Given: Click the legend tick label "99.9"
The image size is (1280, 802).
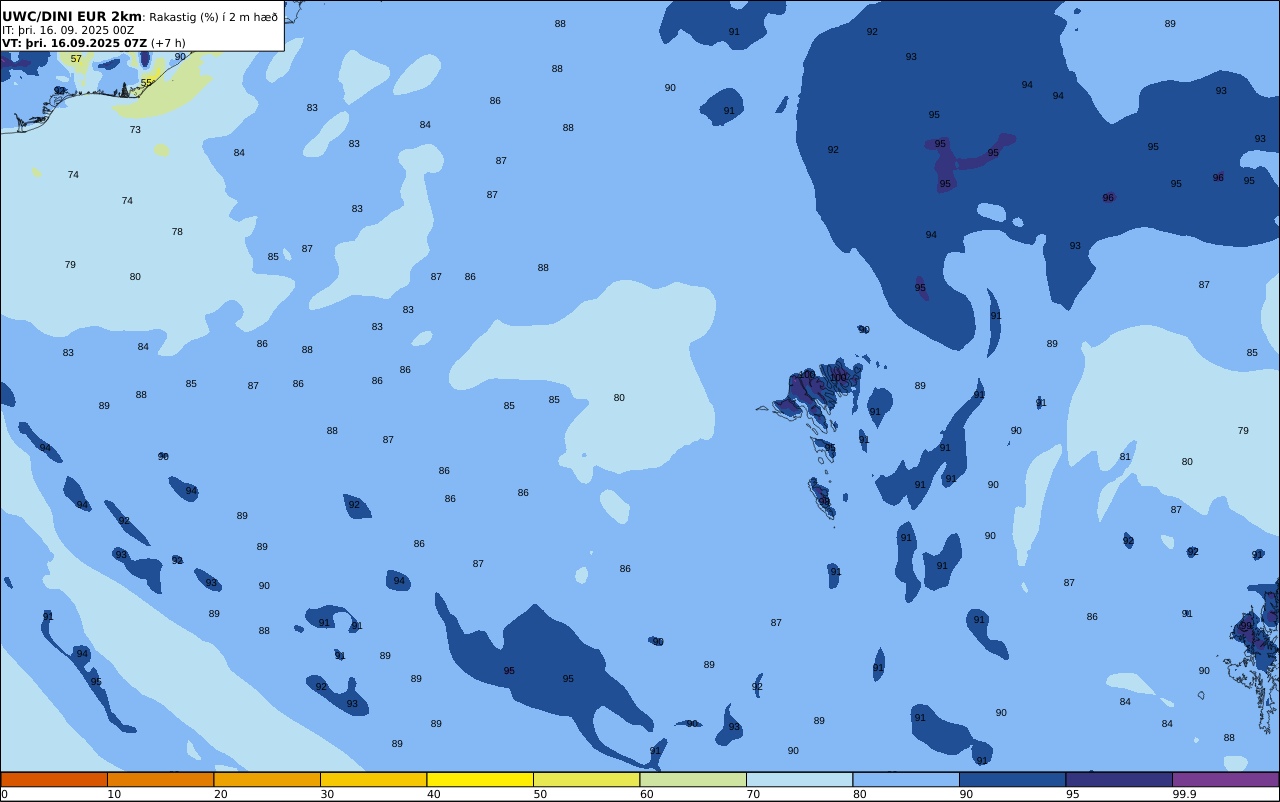Looking at the screenshot, I should coord(1184,794).
